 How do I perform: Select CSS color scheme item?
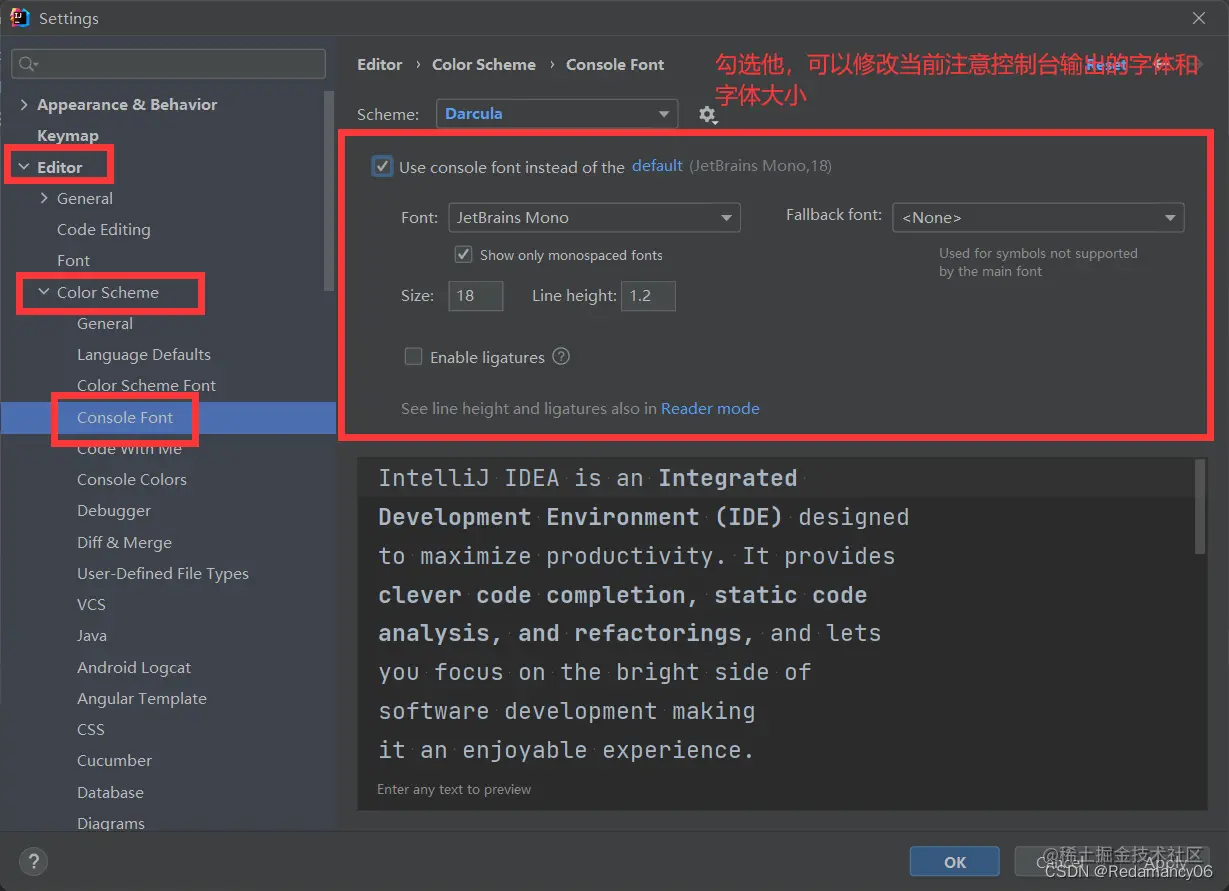coord(91,729)
